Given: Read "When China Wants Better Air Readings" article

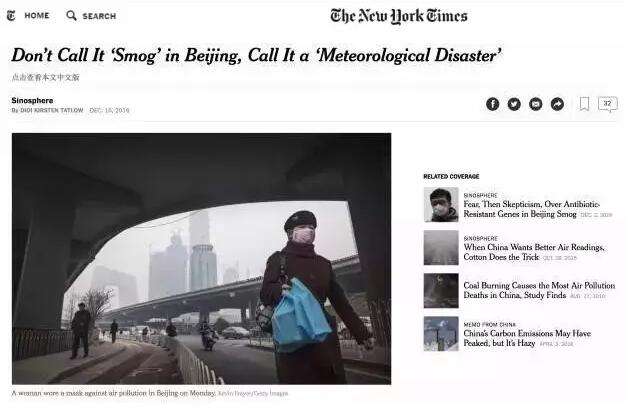Looking at the screenshot, I should 534,252.
